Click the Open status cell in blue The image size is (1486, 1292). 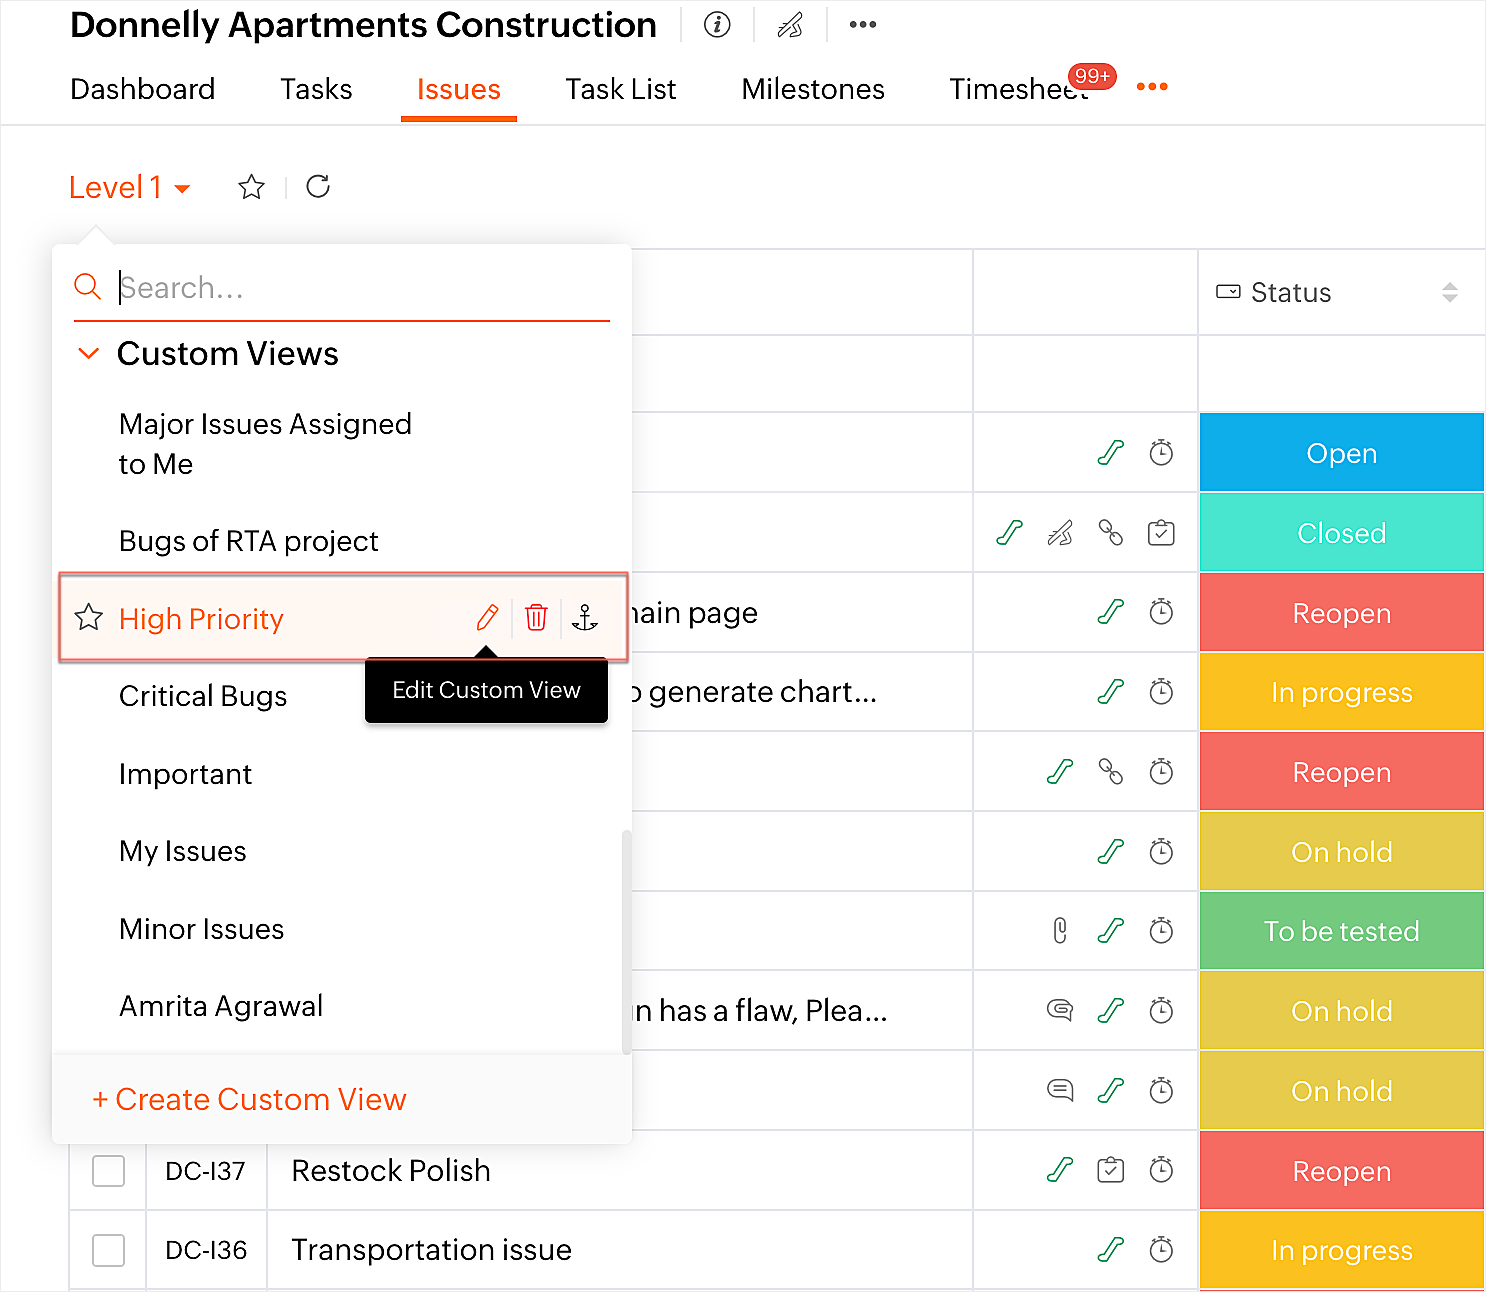(1341, 453)
